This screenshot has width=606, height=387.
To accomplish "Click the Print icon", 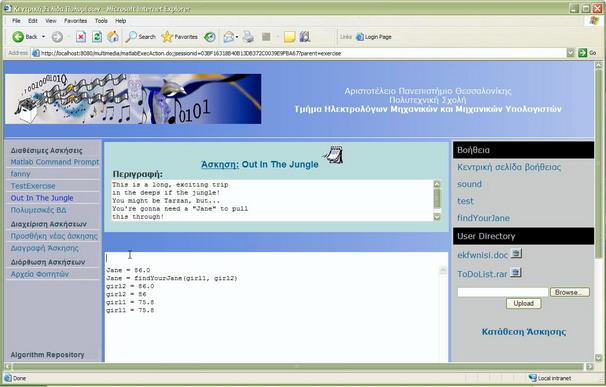I will click(249, 37).
